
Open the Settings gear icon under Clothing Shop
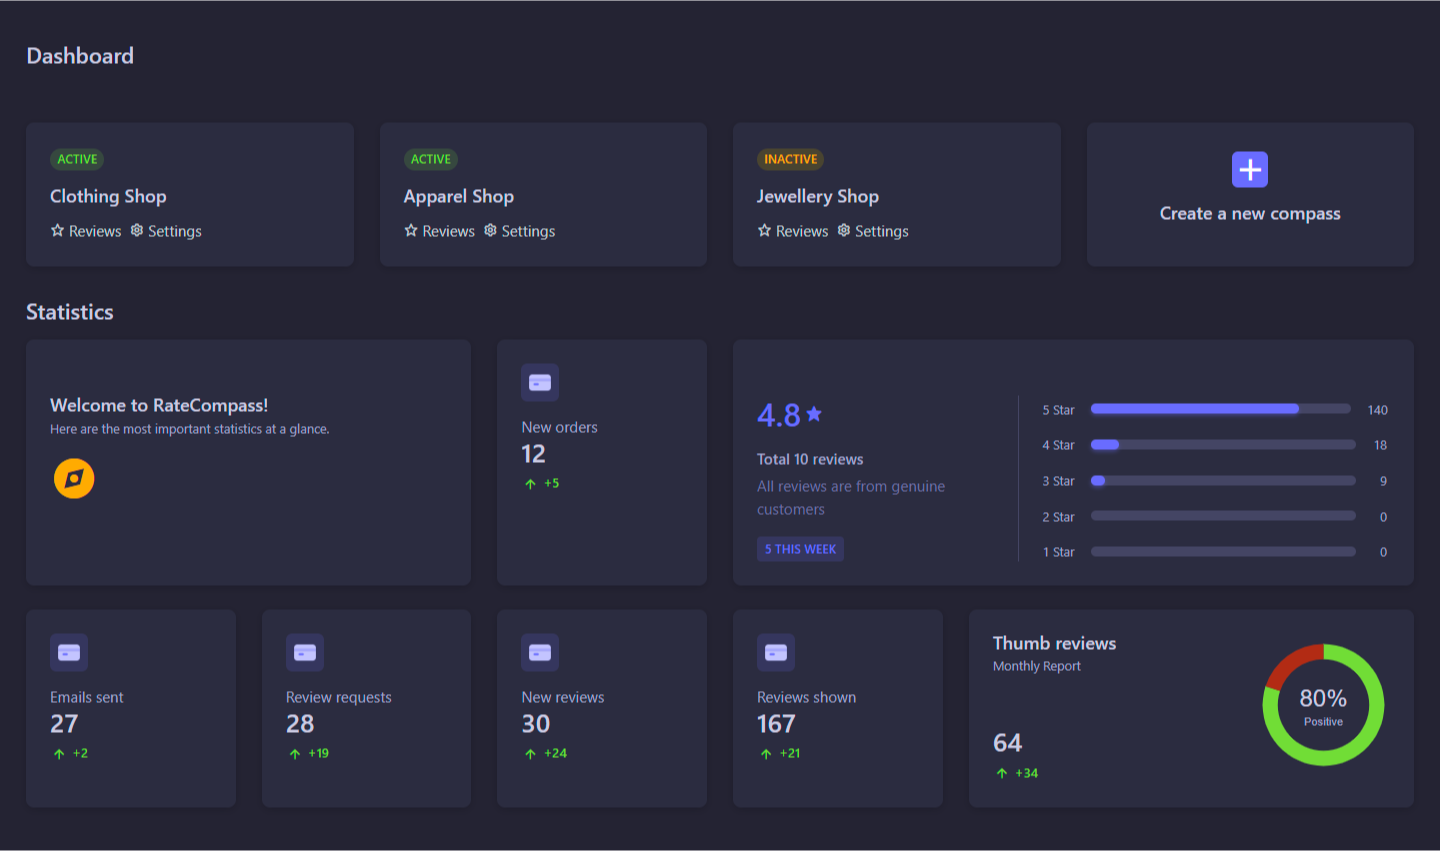click(x=136, y=230)
